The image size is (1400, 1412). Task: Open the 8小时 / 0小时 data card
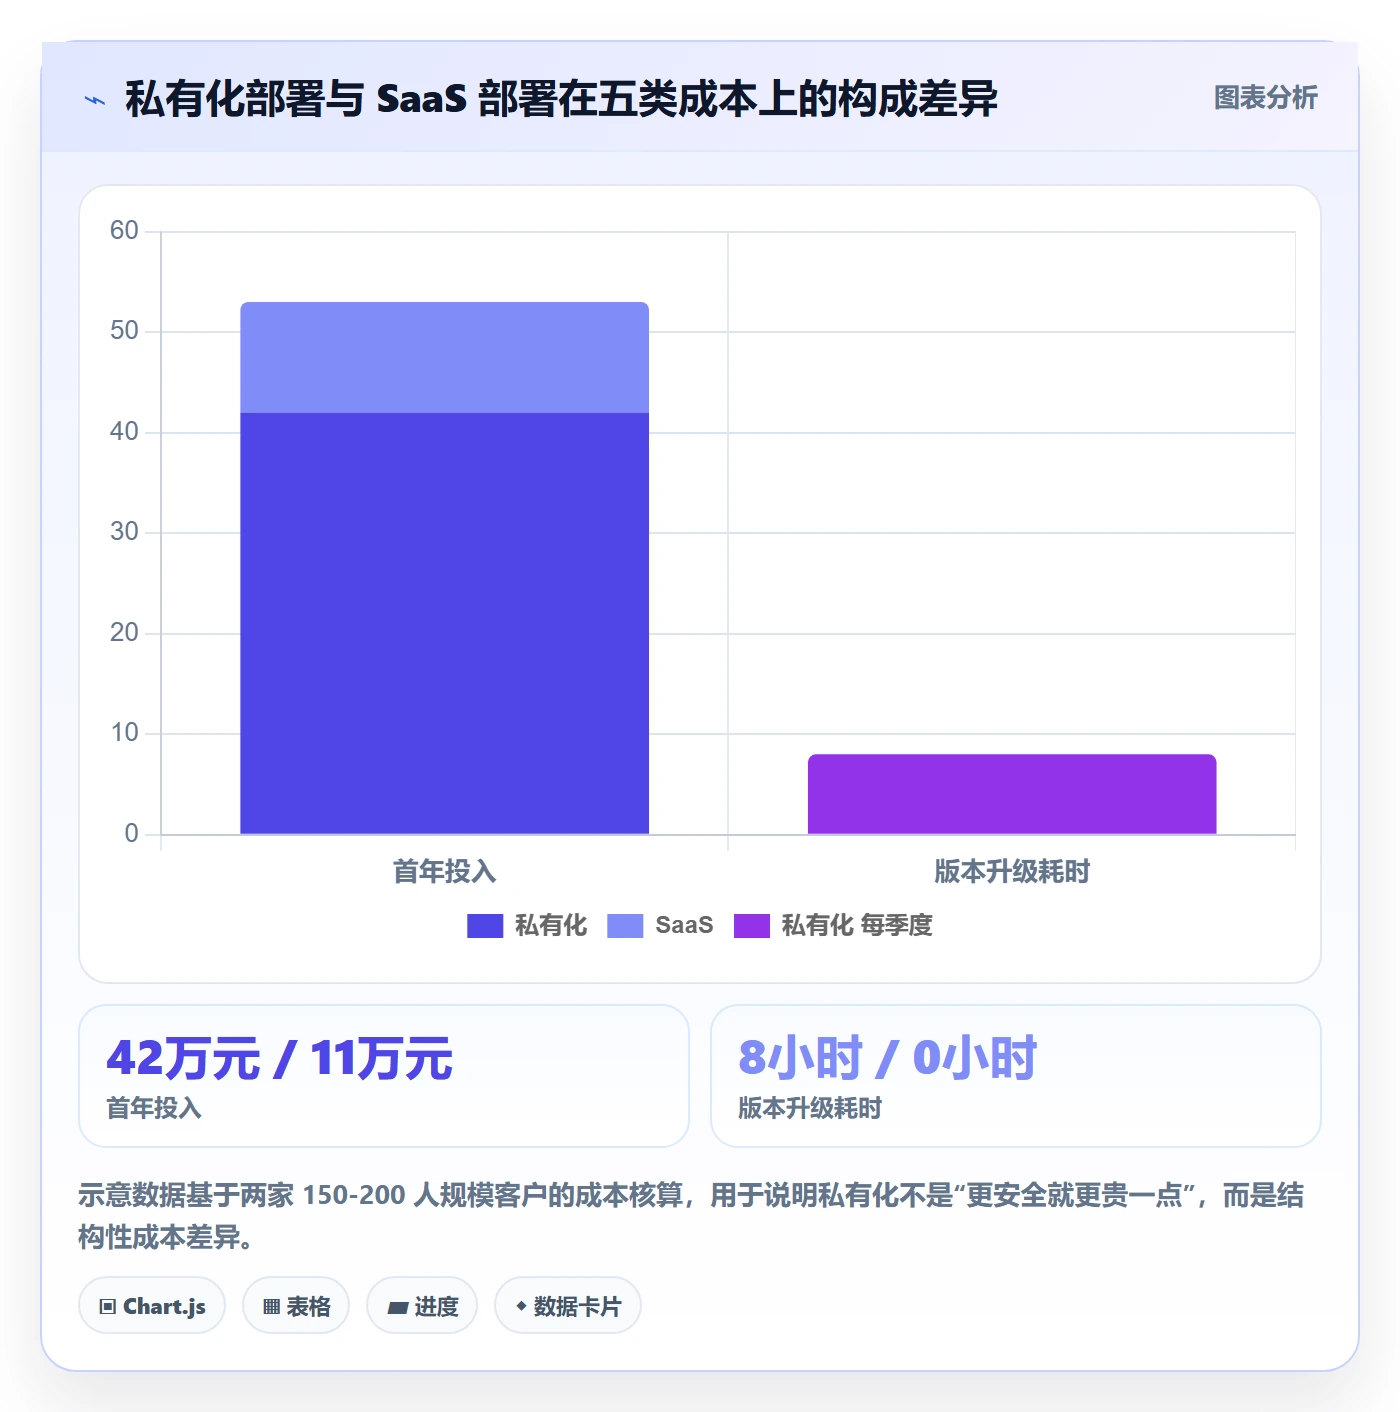(x=1016, y=1076)
